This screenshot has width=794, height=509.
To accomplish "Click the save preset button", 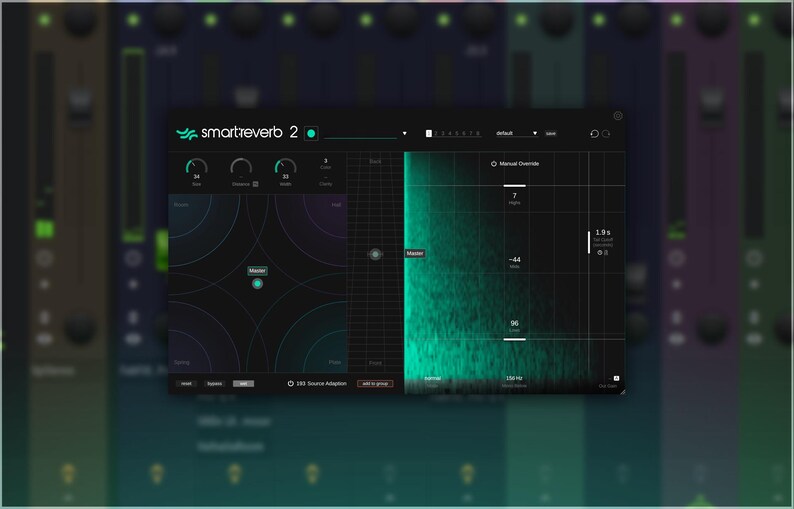I will coord(550,134).
